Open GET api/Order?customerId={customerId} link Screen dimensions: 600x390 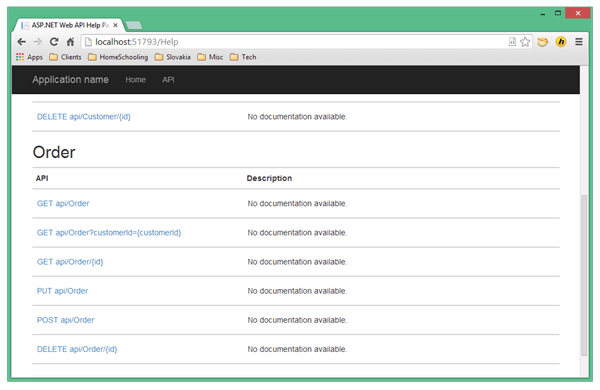pyautogui.click(x=109, y=233)
